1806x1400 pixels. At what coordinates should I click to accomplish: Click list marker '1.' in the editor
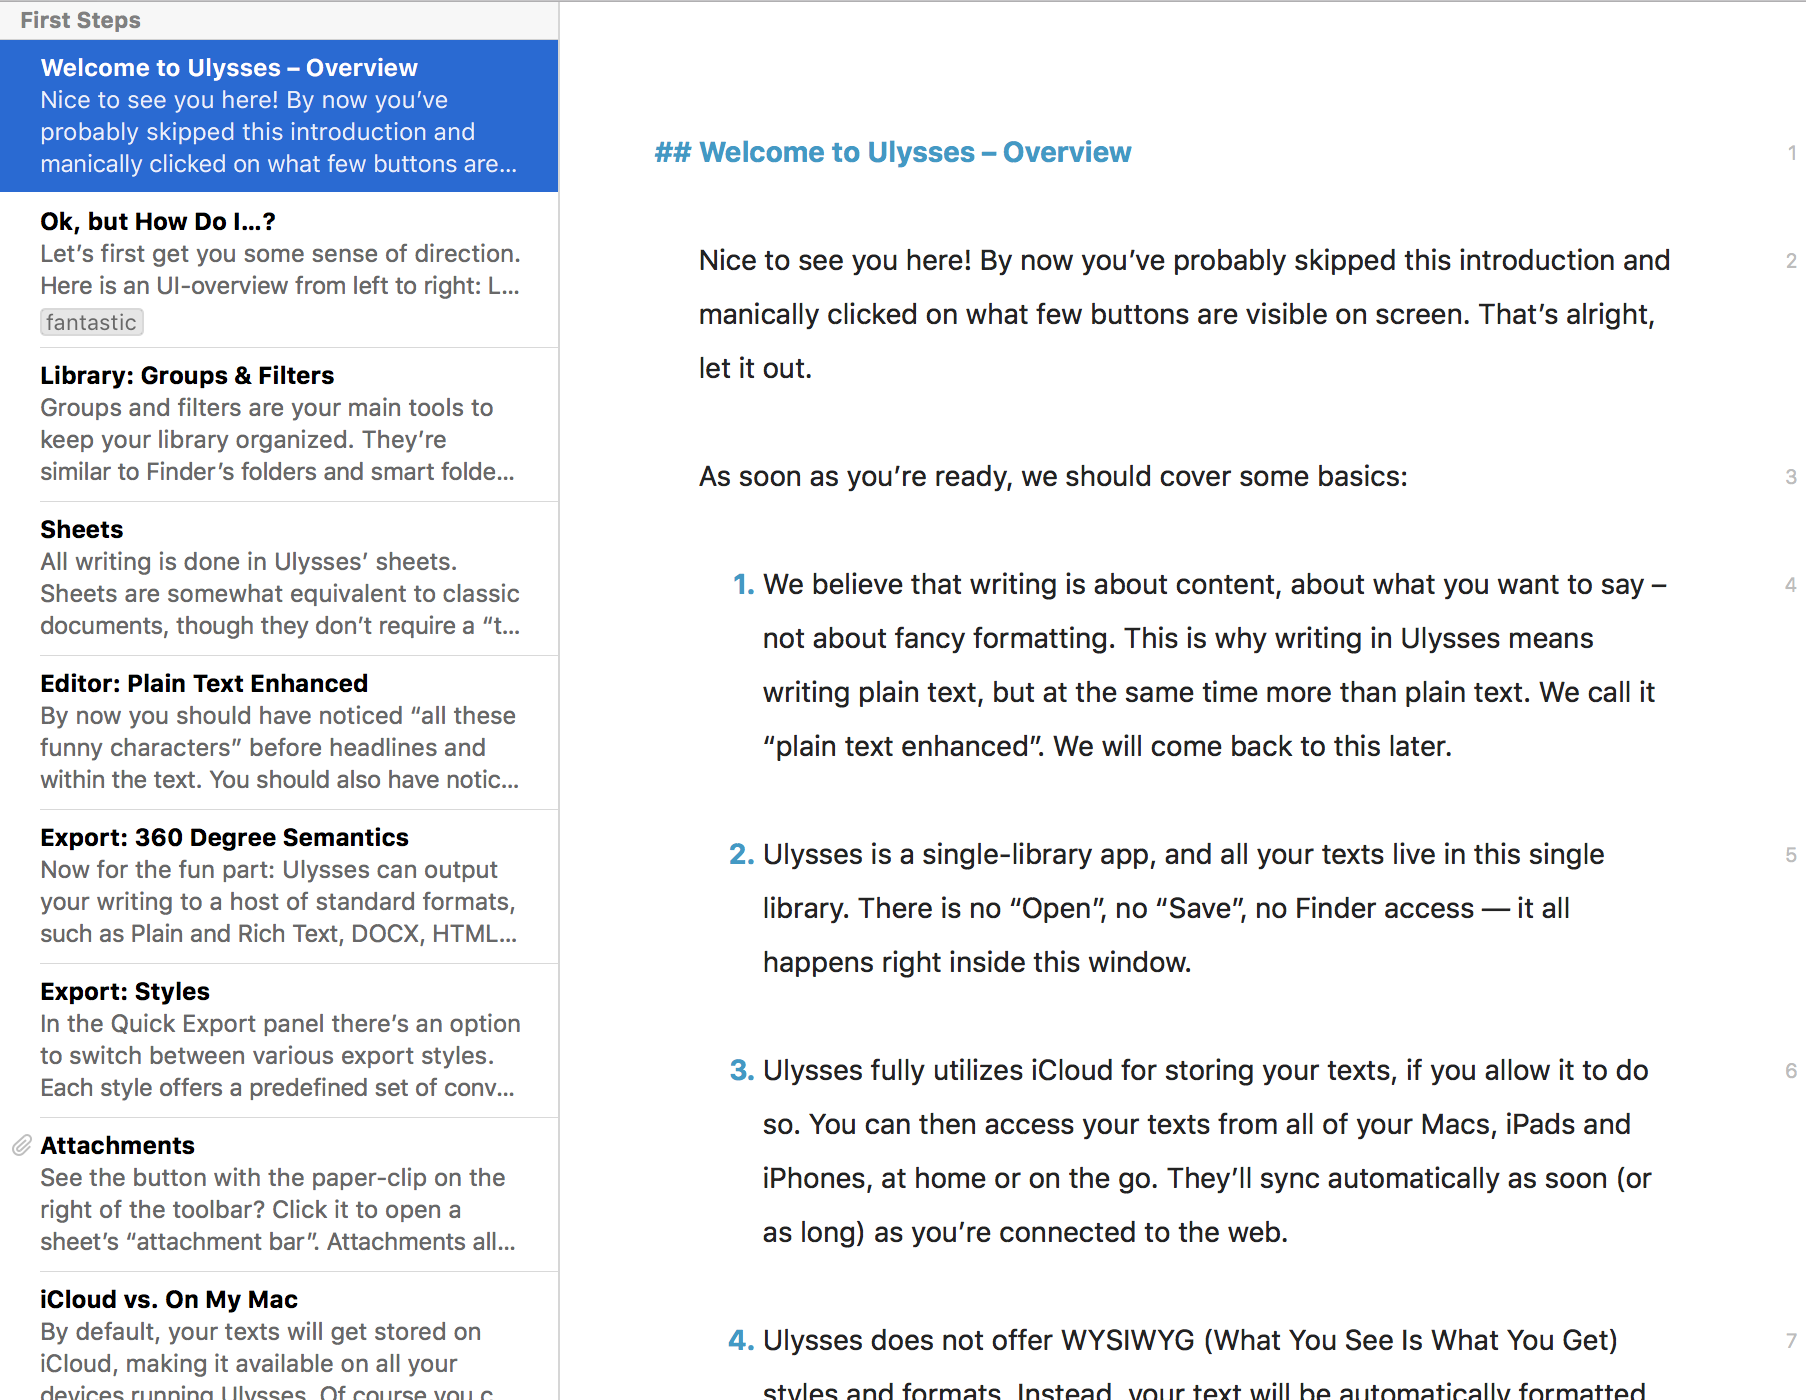pyautogui.click(x=743, y=584)
